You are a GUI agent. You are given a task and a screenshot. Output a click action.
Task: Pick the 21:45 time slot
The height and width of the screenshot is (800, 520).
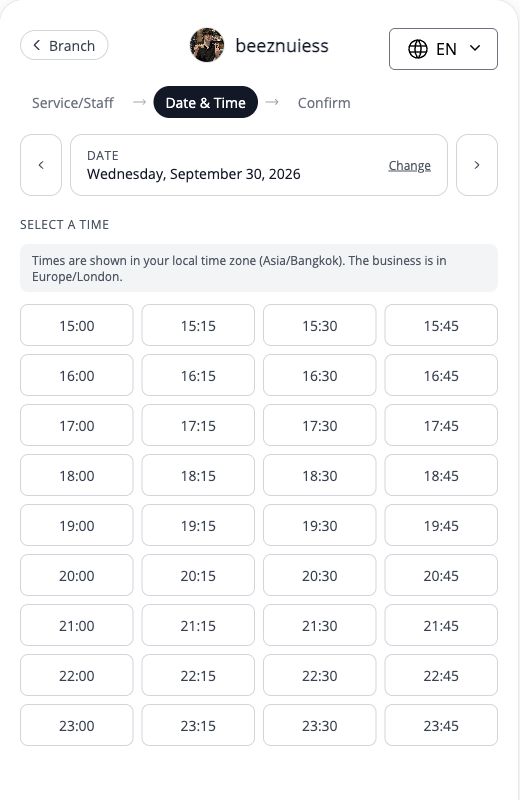pos(441,626)
